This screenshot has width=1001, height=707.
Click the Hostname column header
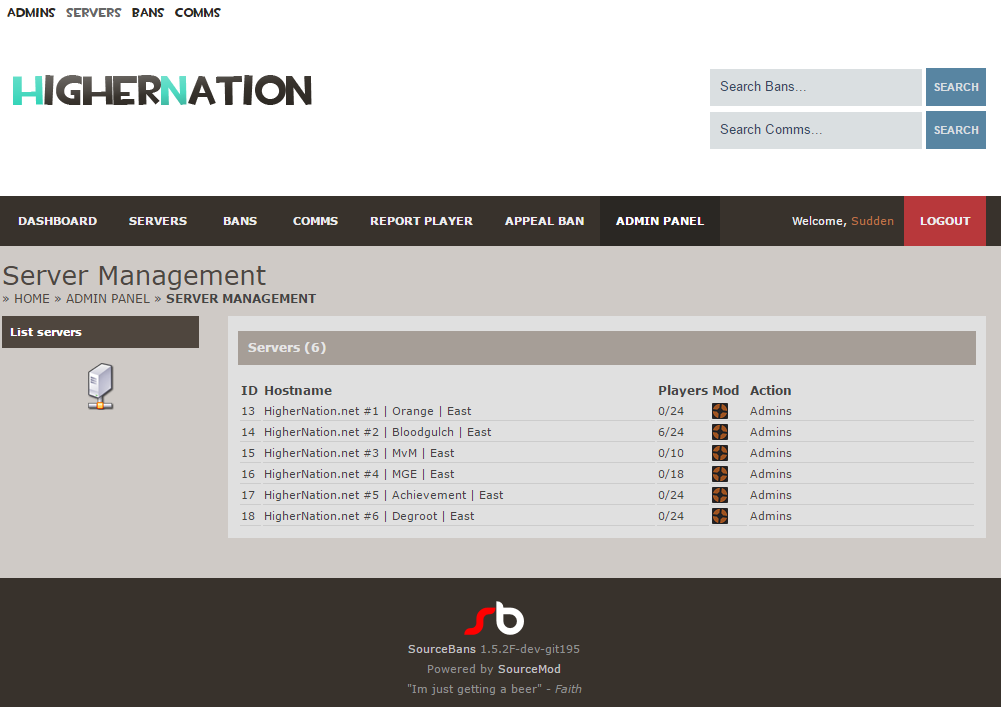[298, 390]
